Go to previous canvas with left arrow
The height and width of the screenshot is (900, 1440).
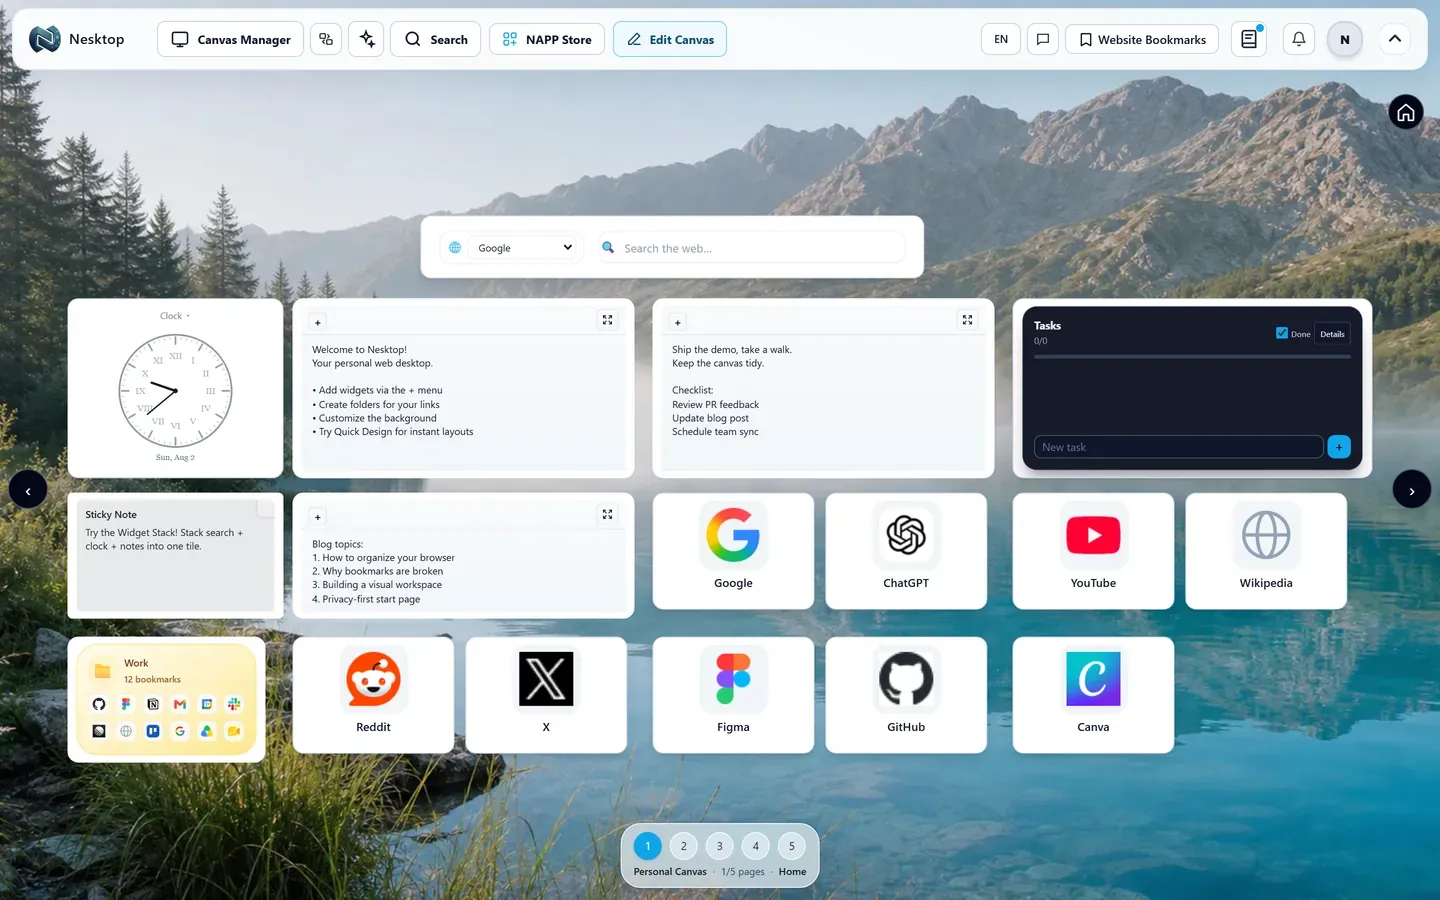click(28, 490)
